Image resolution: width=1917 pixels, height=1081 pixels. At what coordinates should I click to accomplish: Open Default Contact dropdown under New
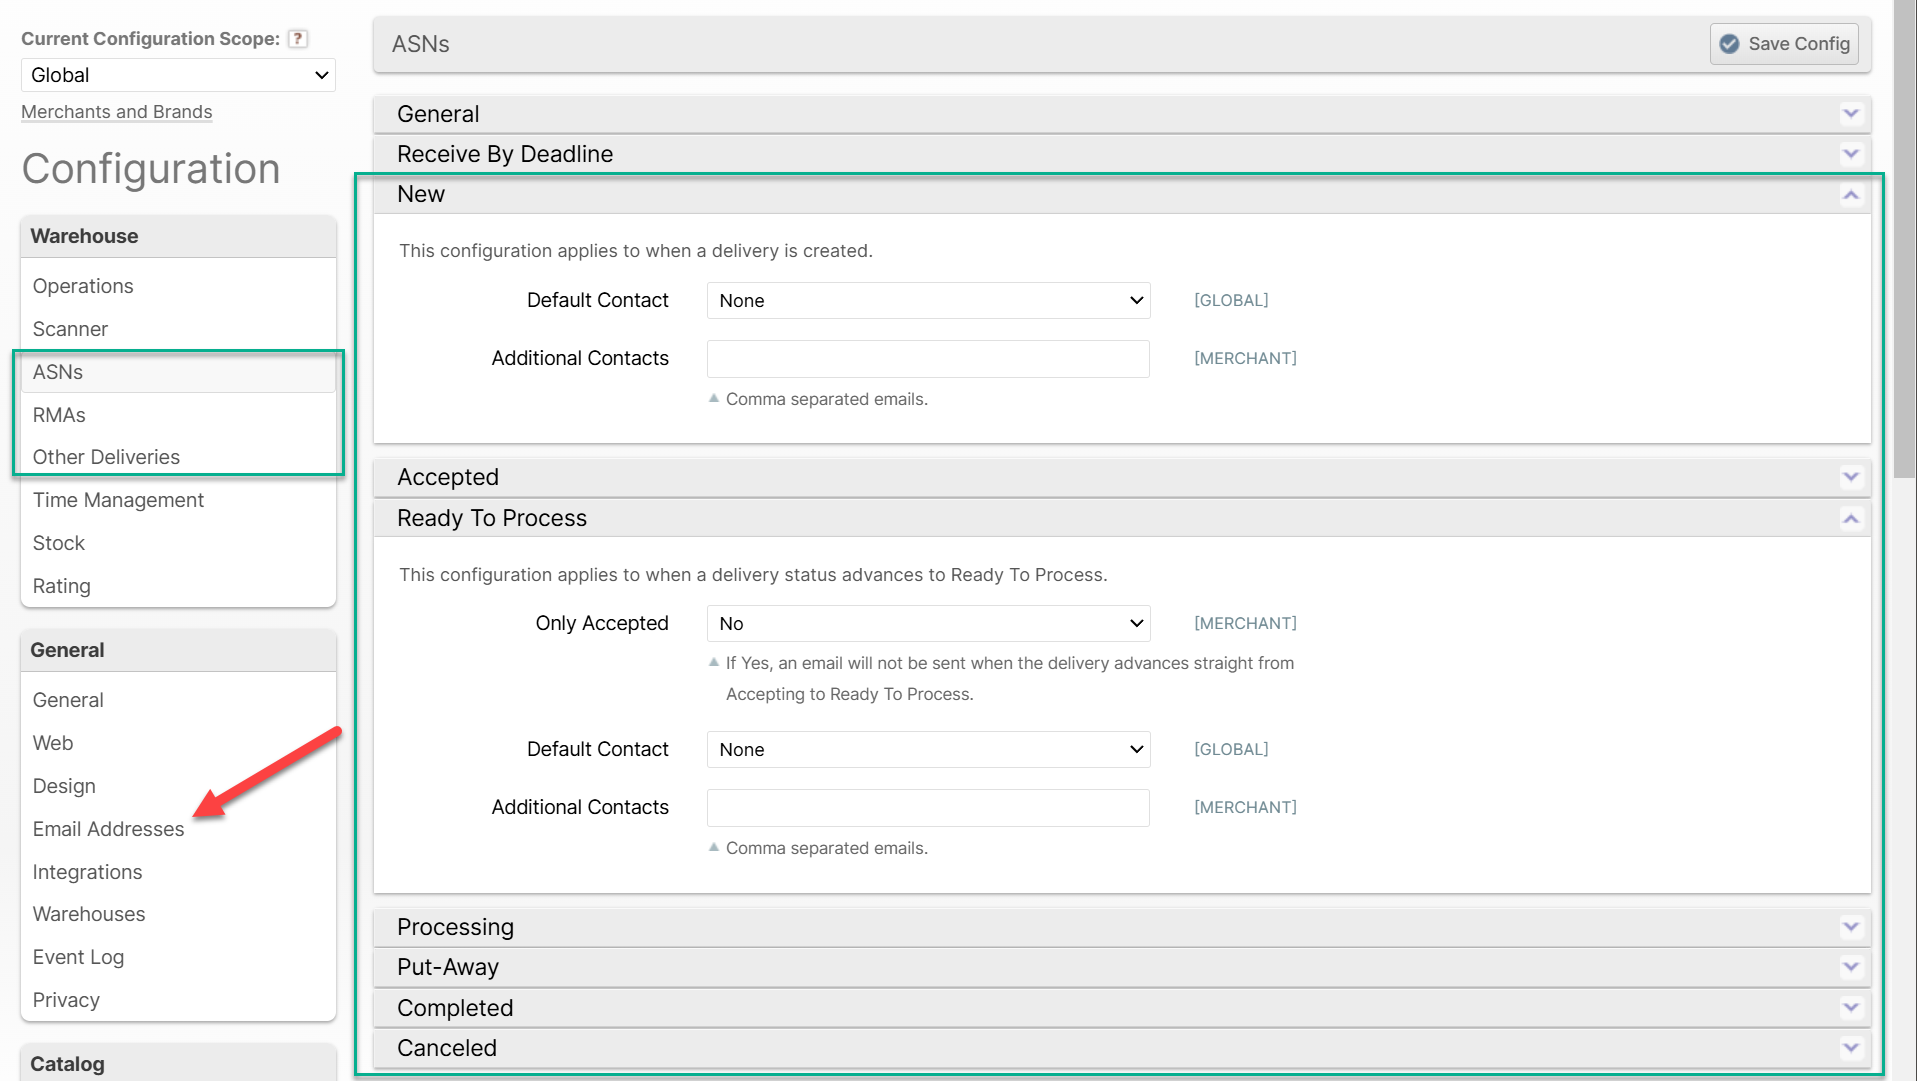[x=928, y=301]
